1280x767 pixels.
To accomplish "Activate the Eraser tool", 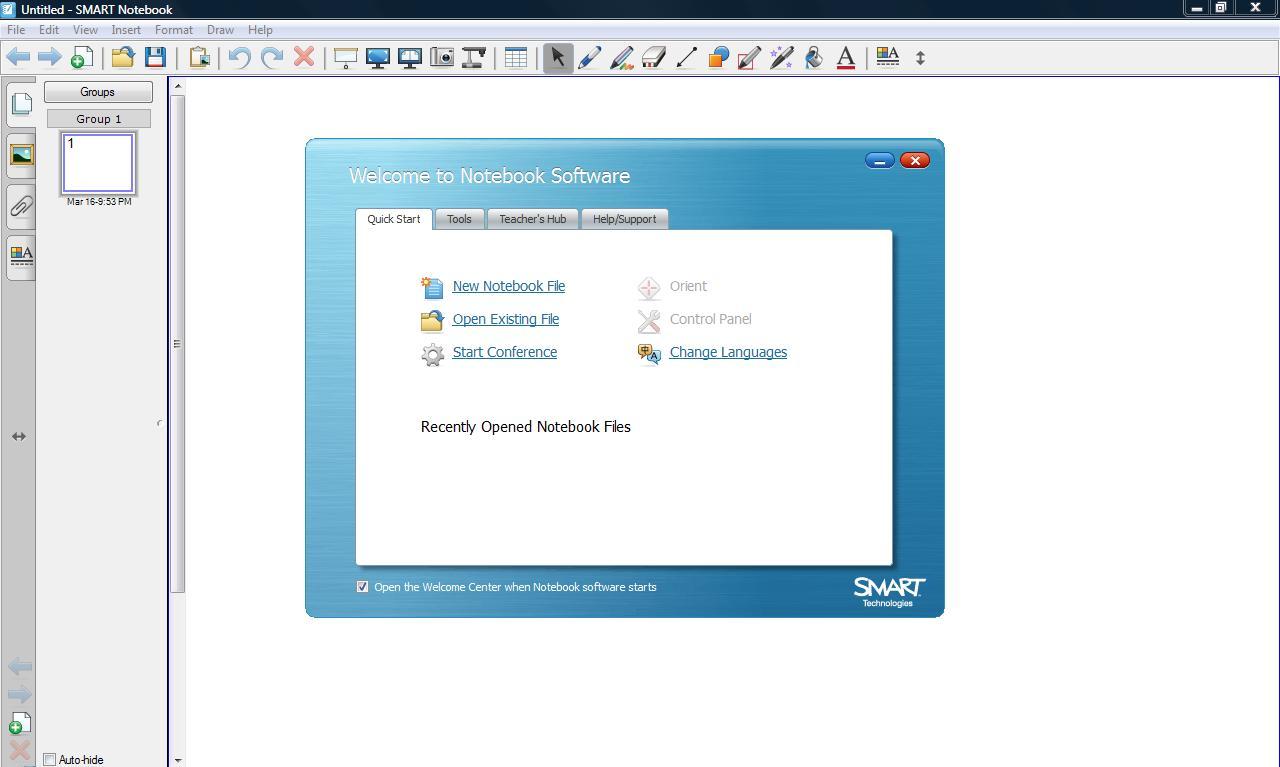I will coord(654,57).
